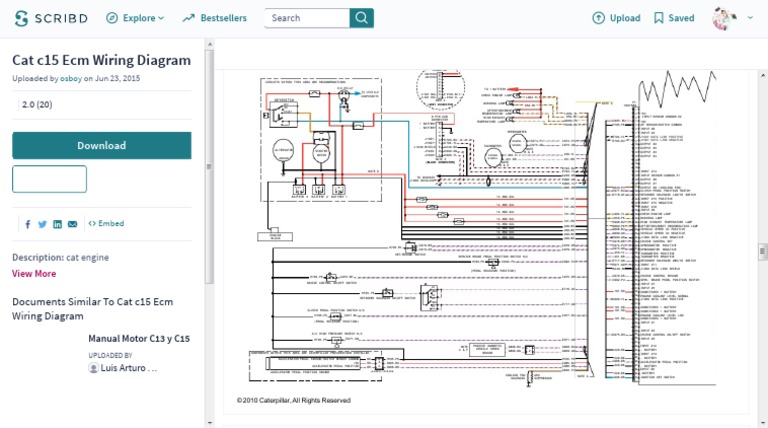Image resolution: width=768 pixels, height=428 pixels.
Task: Share document on Facebook
Action: (x=27, y=224)
